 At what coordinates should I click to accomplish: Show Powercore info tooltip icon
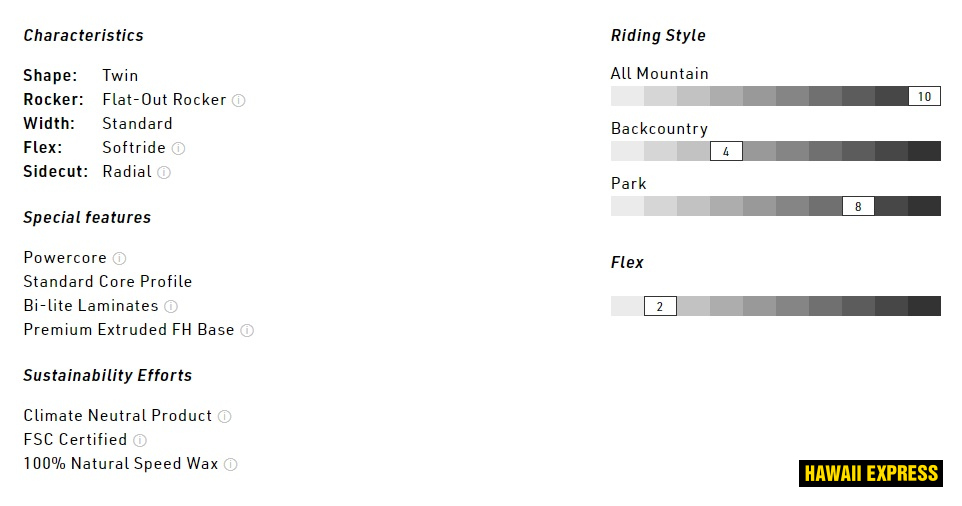[119, 258]
